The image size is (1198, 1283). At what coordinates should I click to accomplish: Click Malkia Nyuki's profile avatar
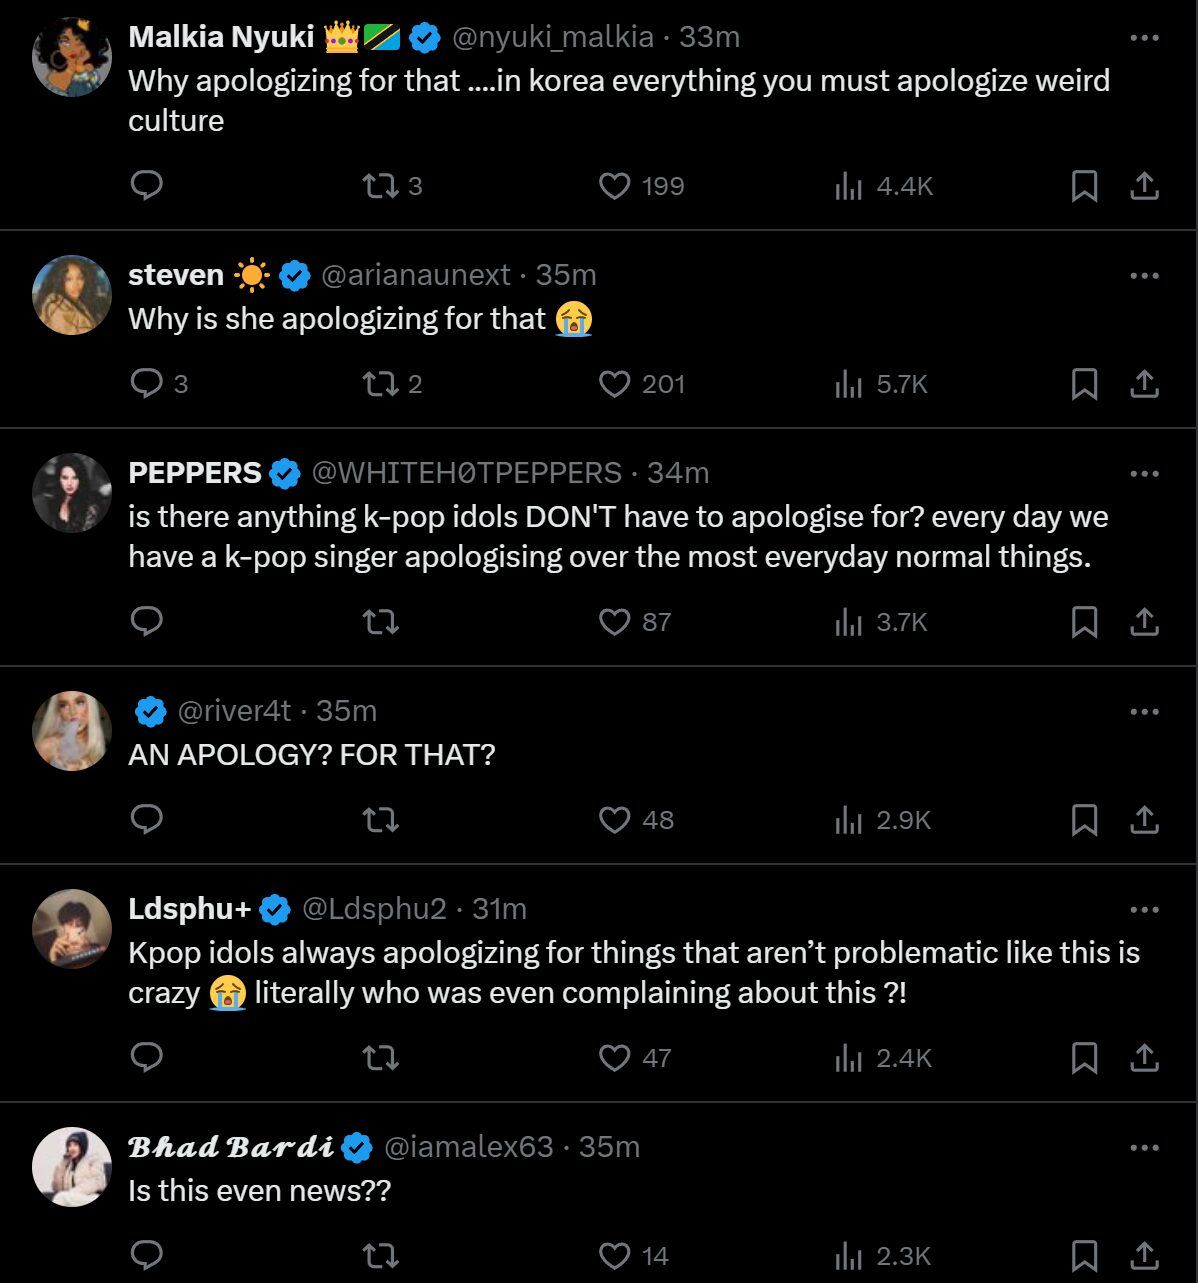click(x=72, y=56)
